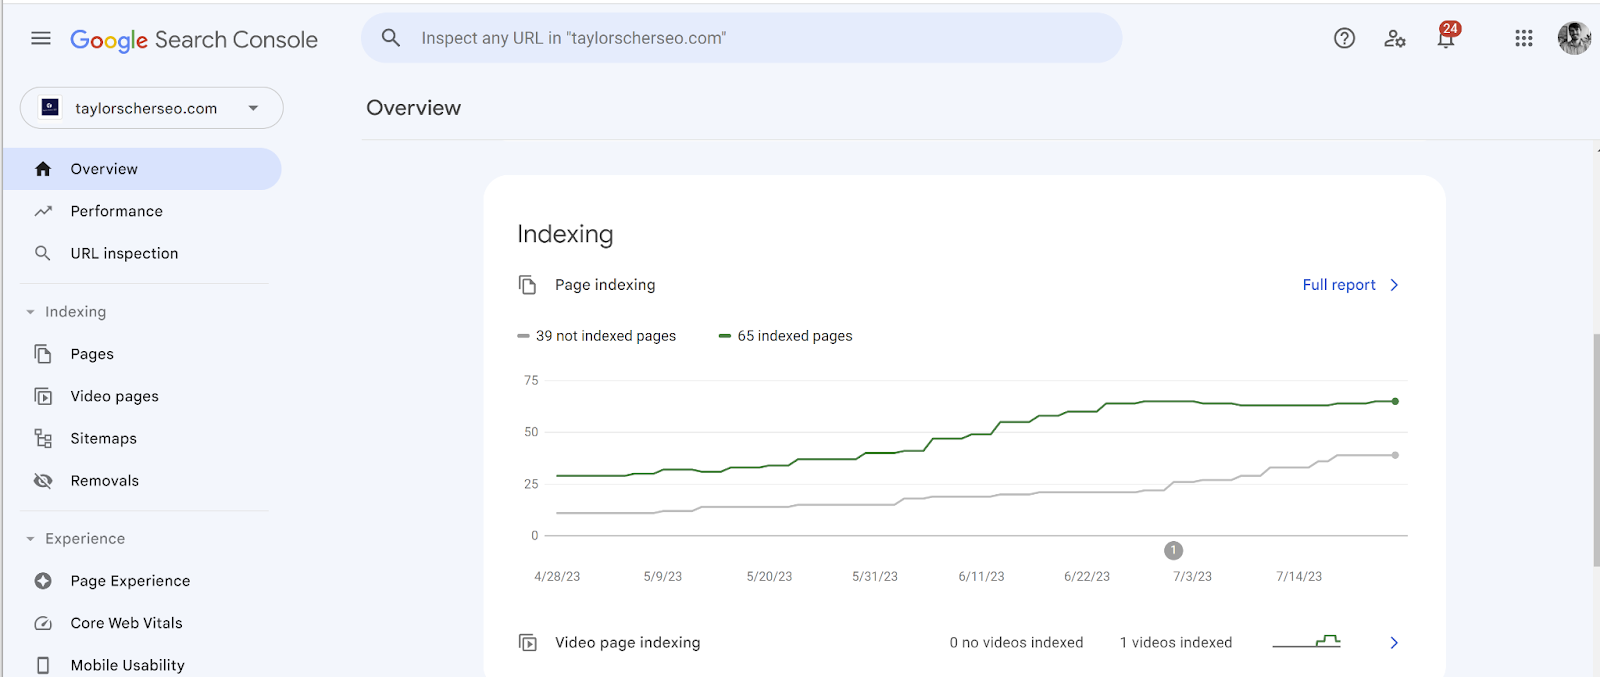This screenshot has height=677, width=1600.
Task: Click the URL inspection search field
Action: coord(740,38)
